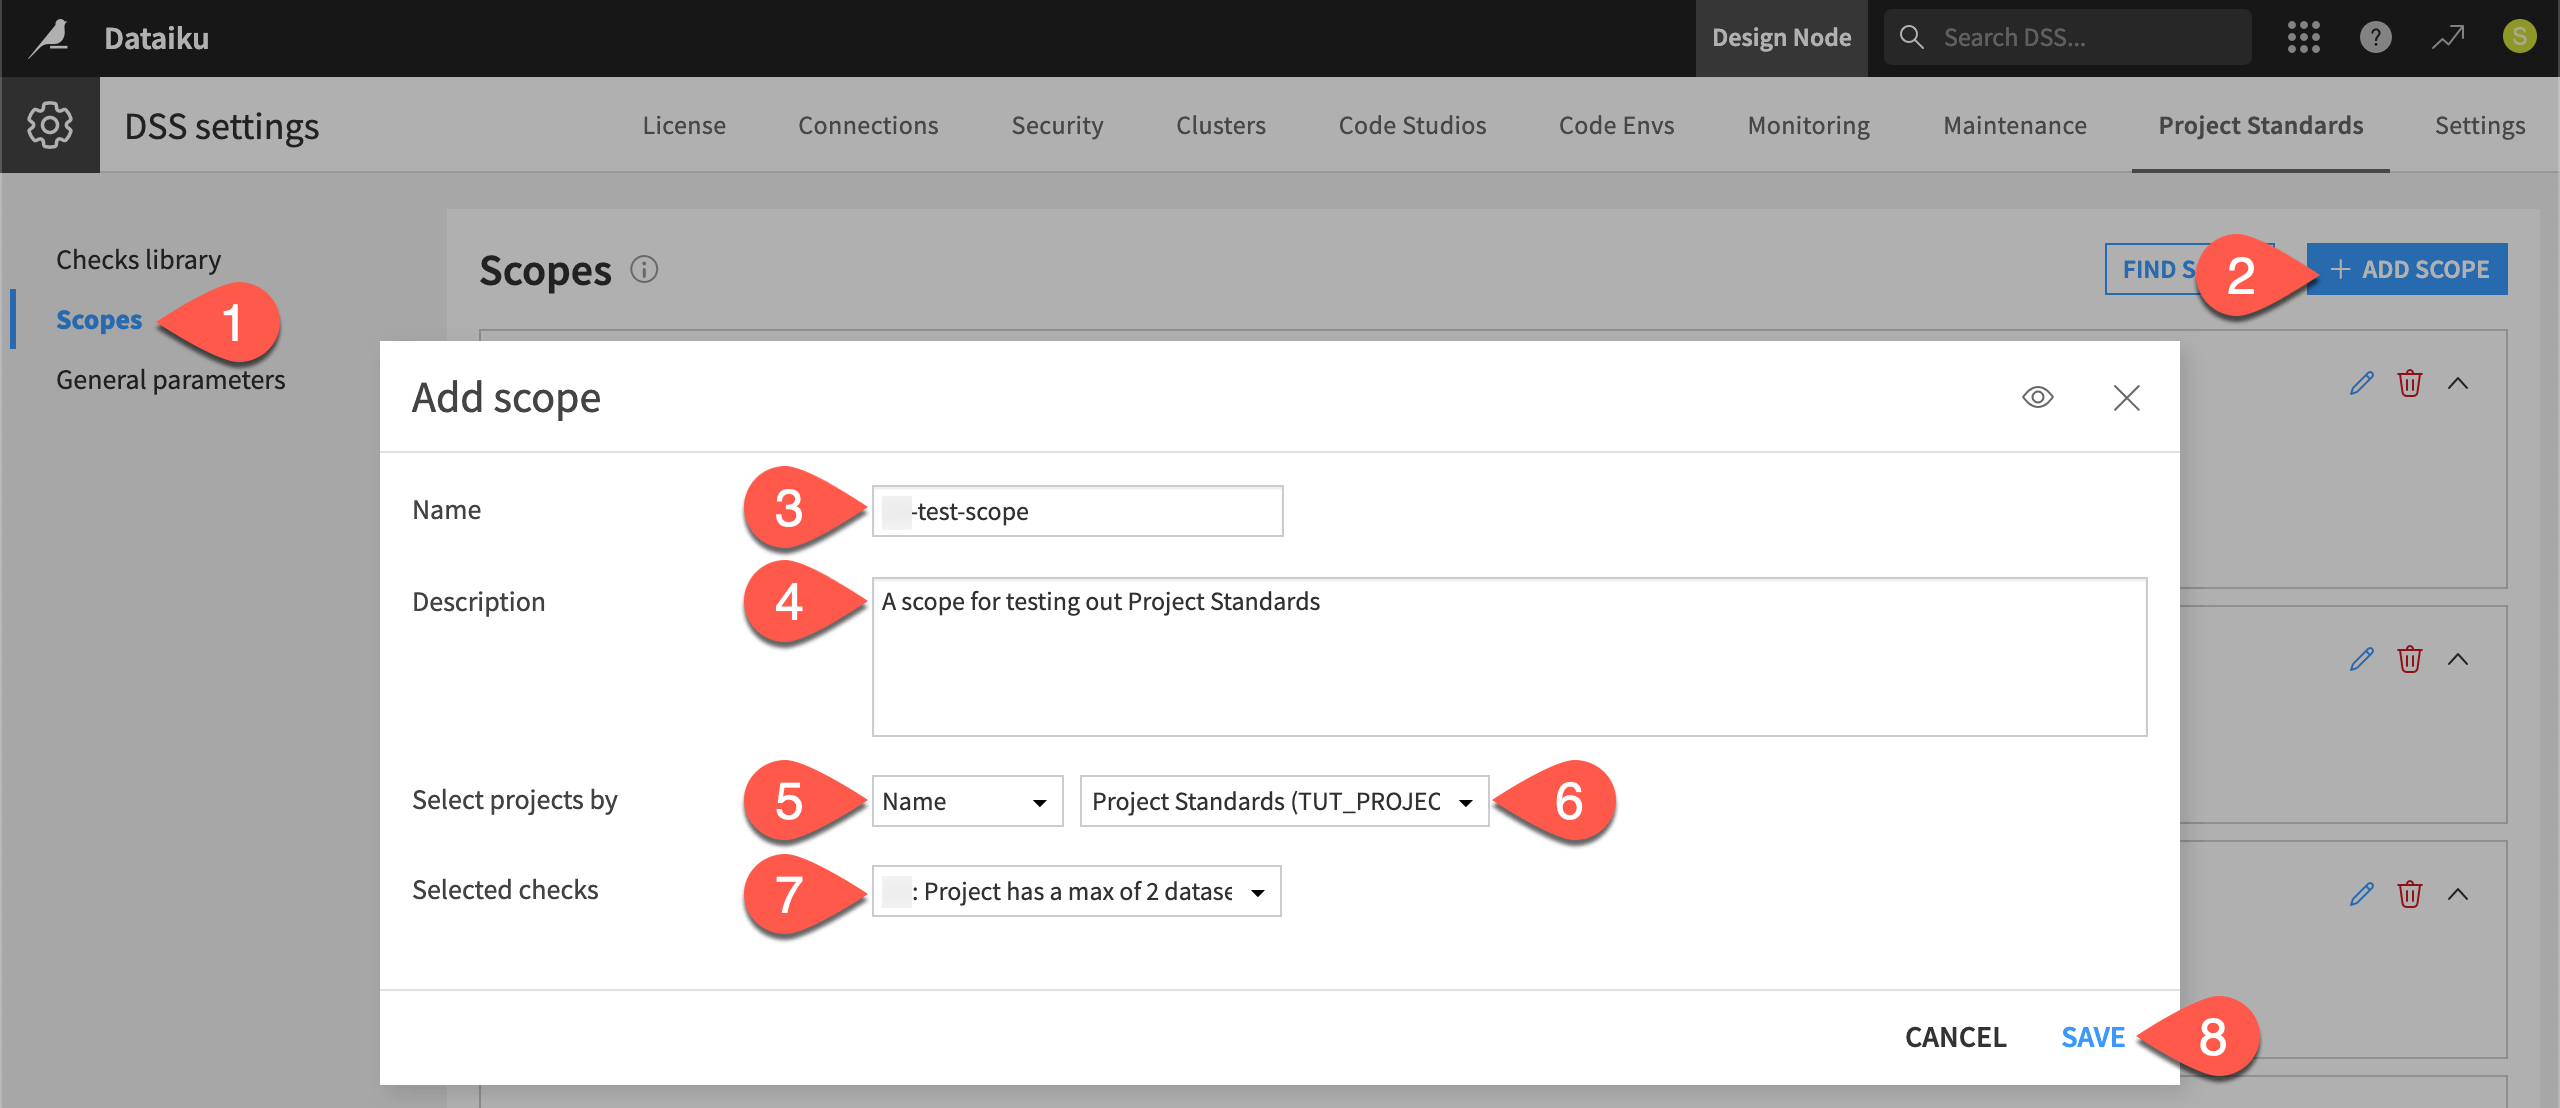Save the new scope

click(2092, 1037)
